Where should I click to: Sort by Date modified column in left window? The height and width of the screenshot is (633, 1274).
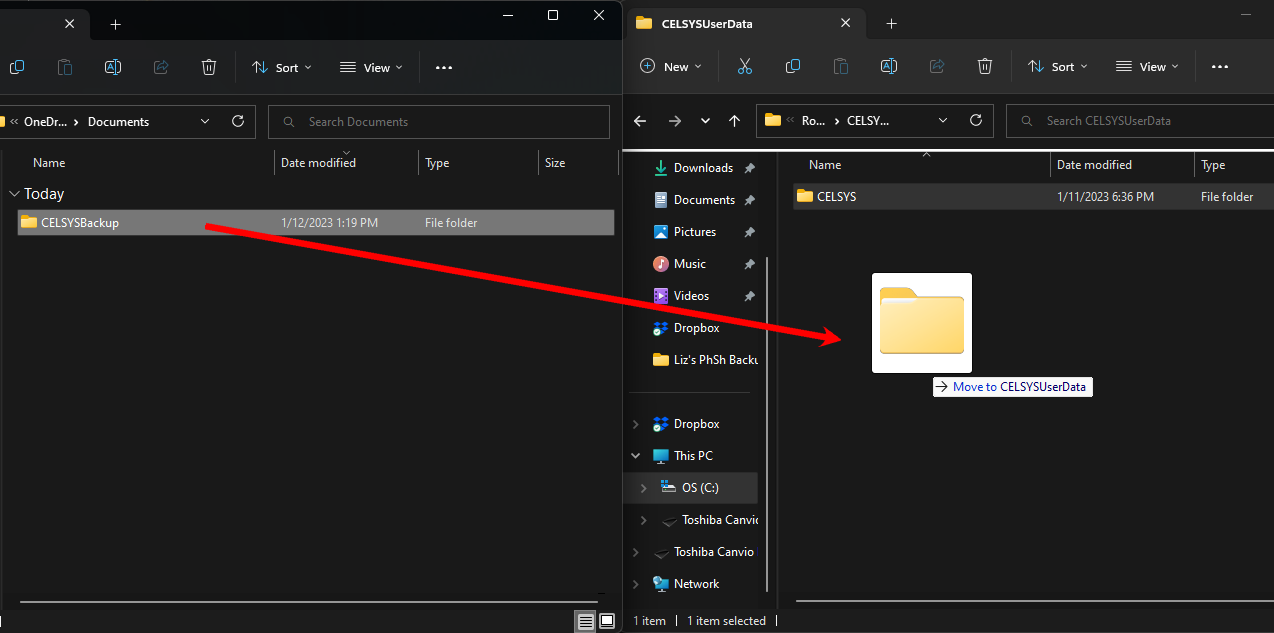[x=318, y=163]
